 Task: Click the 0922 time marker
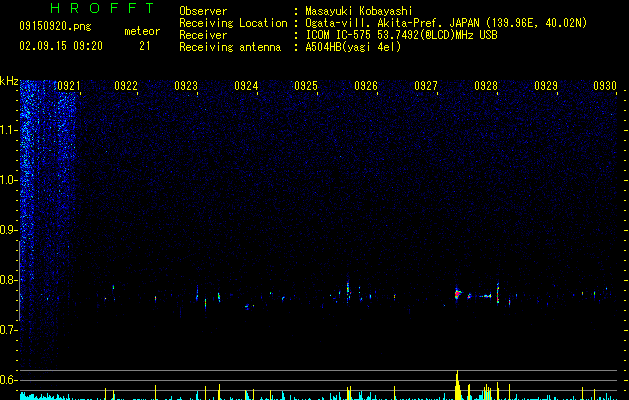click(126, 86)
